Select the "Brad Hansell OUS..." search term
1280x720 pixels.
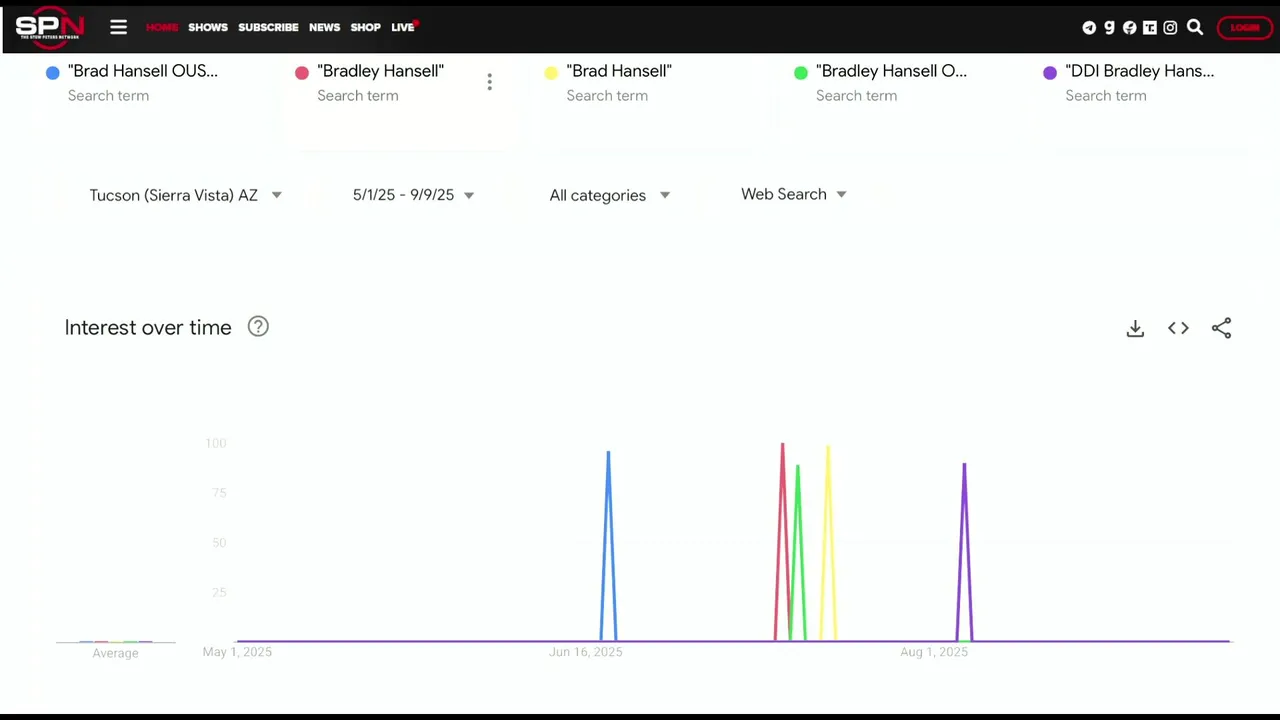click(142, 71)
